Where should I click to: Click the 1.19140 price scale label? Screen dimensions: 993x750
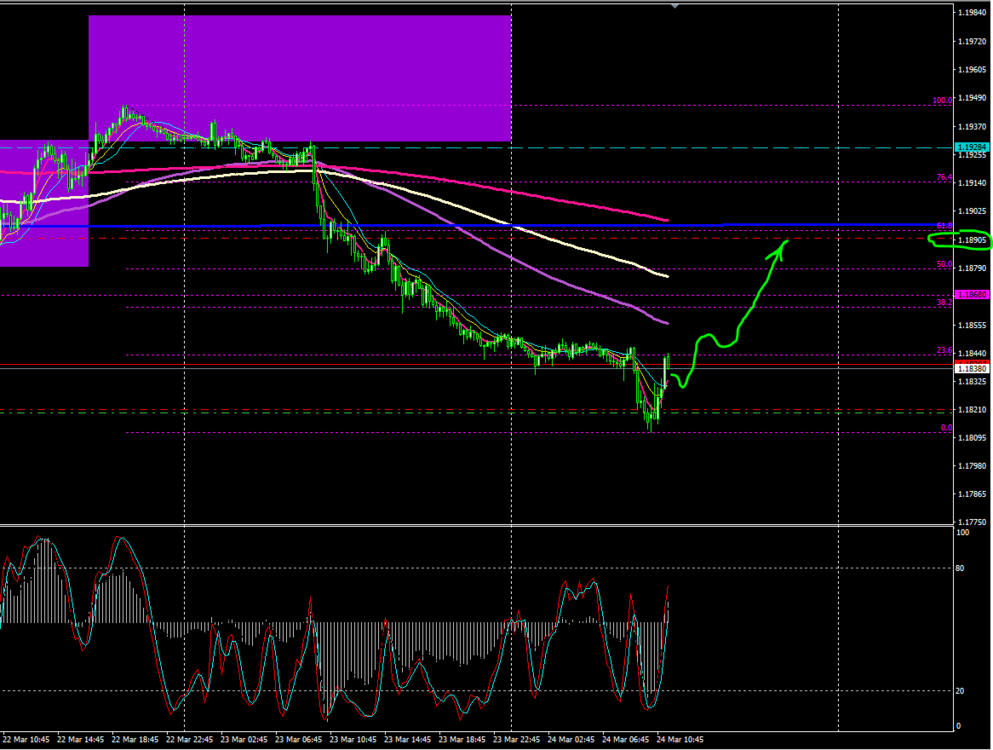tap(972, 183)
